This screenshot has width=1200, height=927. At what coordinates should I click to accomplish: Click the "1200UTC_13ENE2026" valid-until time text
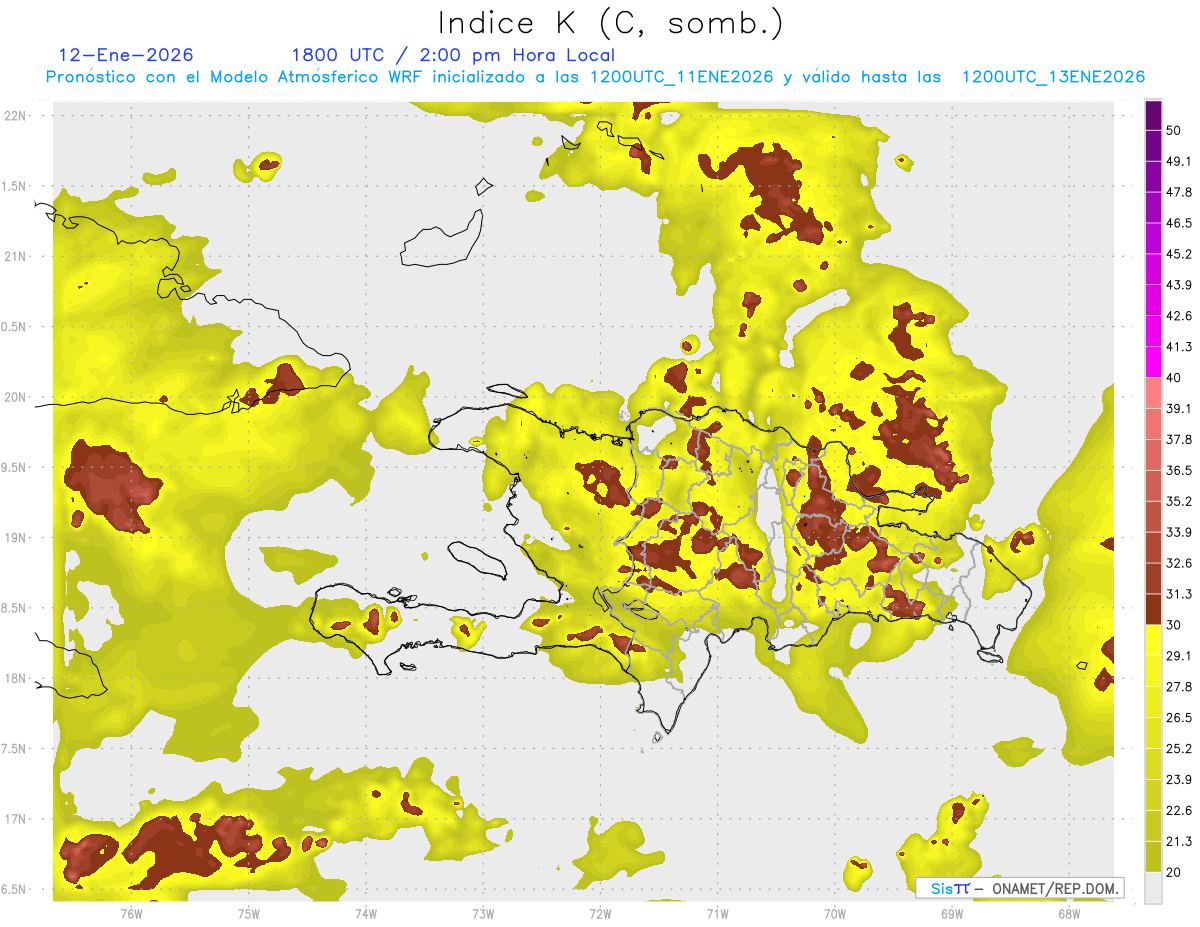[x=1053, y=77]
